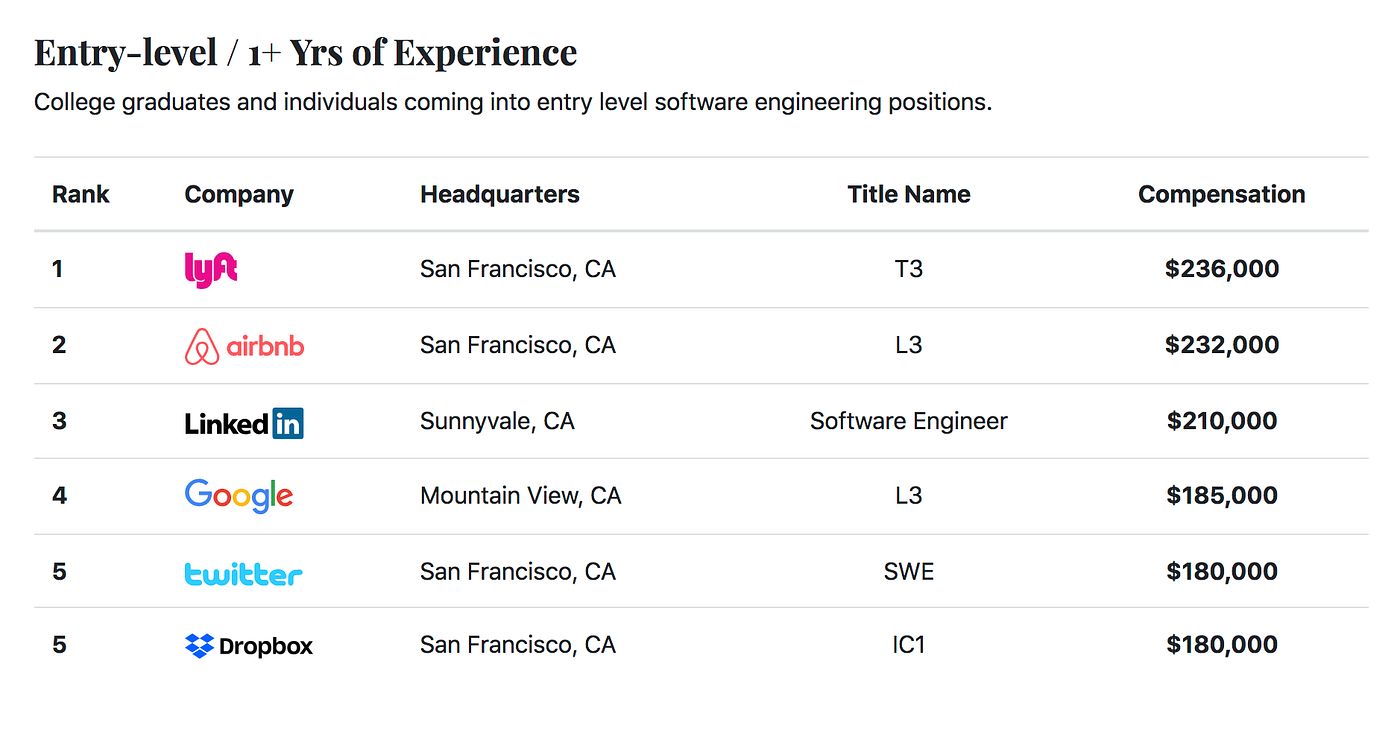Click the Lyft logo
This screenshot has width=1400, height=754.
(x=211, y=270)
